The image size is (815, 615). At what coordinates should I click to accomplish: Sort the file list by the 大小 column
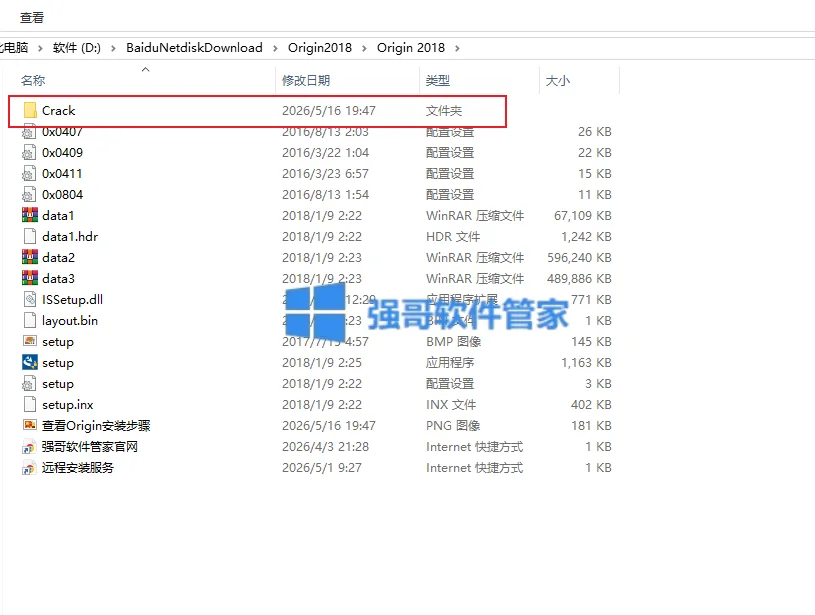coord(558,81)
